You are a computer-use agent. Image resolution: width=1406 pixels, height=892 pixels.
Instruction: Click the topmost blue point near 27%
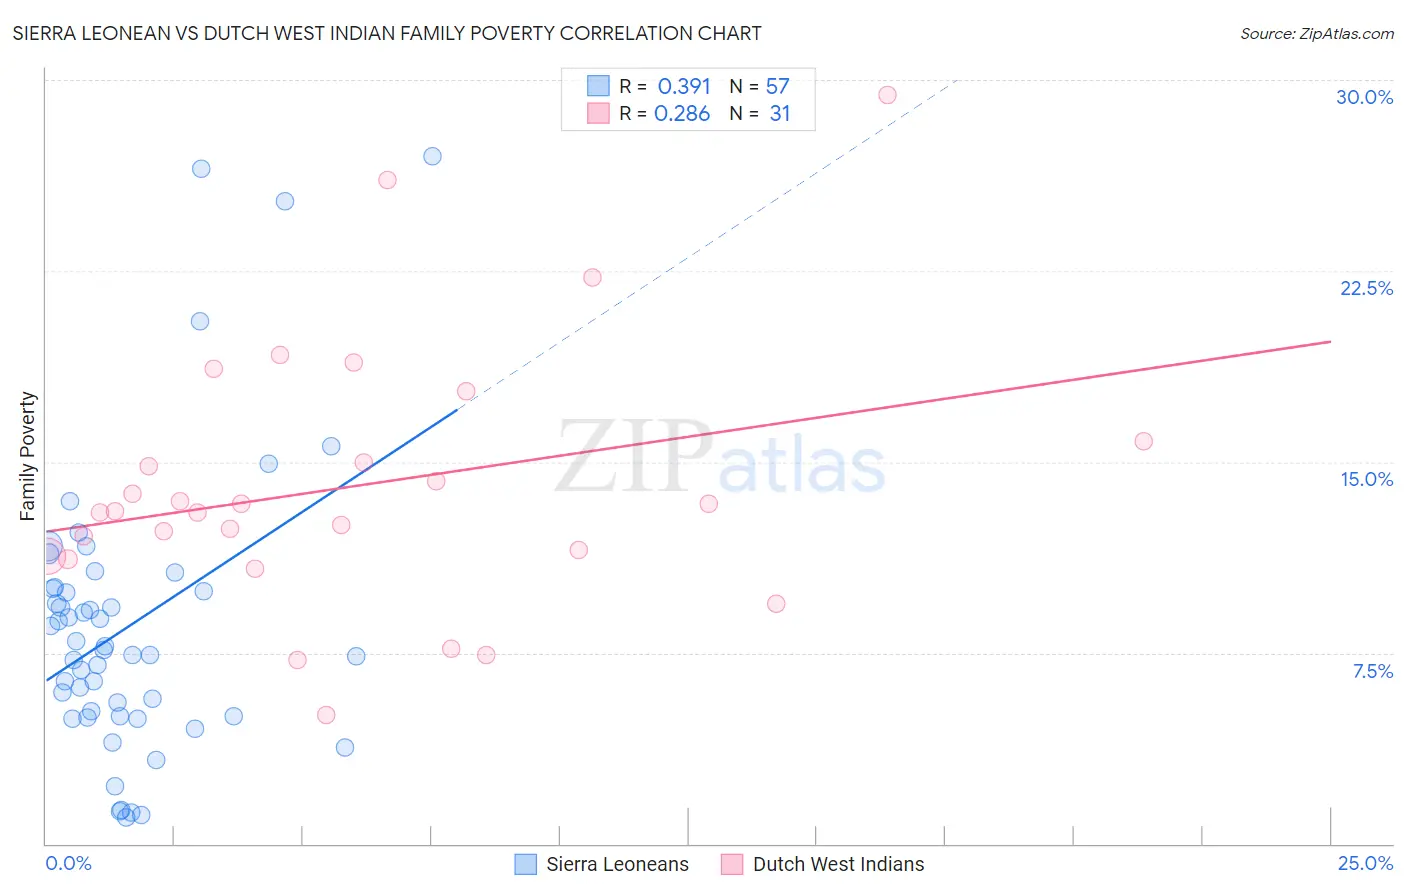432,156
